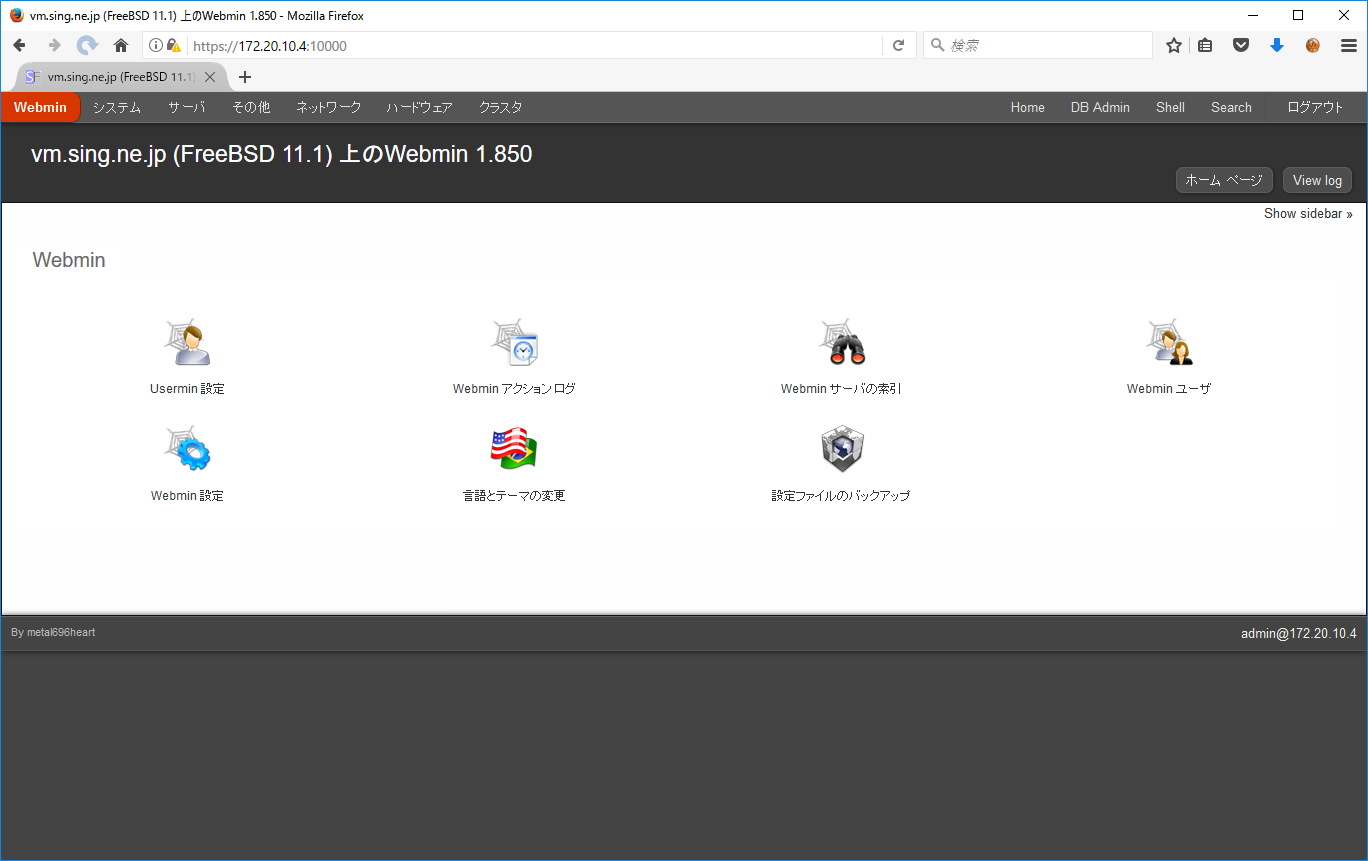This screenshot has height=861, width=1368.
Task: Click the site info icon in address bar
Action: click(x=156, y=45)
